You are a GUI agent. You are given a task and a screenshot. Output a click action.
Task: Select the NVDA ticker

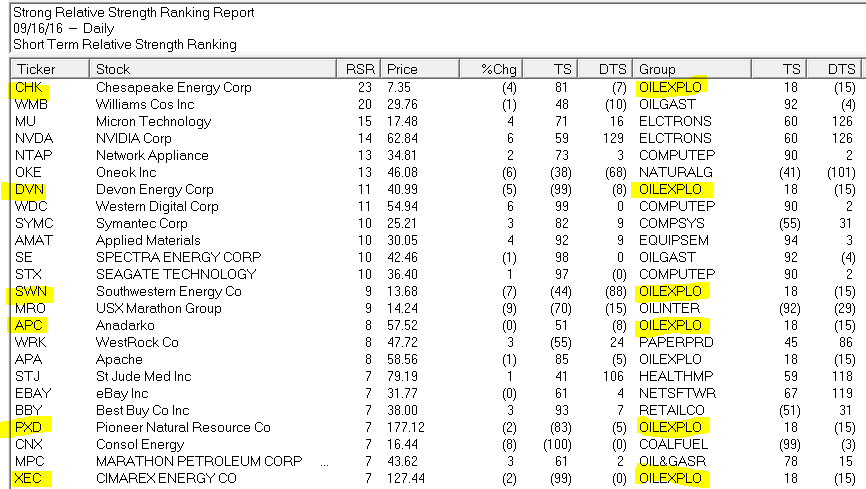(34, 139)
